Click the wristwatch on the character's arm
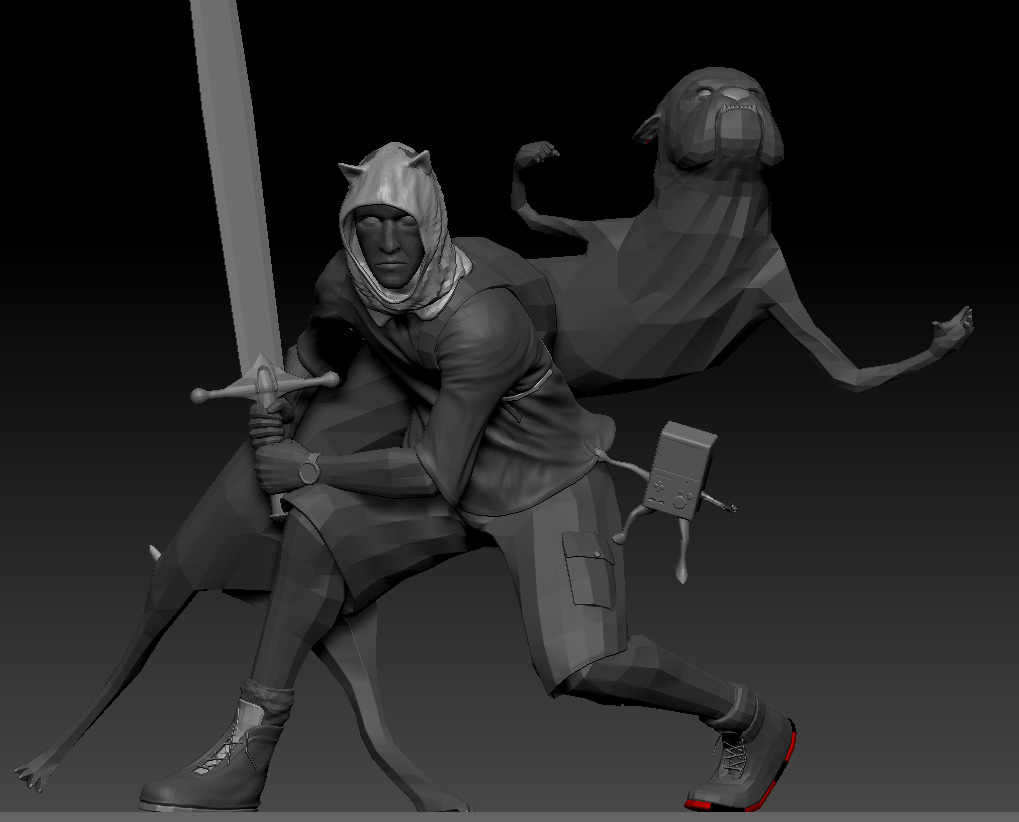Screen dimensions: 1019x822 pyautogui.click(x=309, y=469)
